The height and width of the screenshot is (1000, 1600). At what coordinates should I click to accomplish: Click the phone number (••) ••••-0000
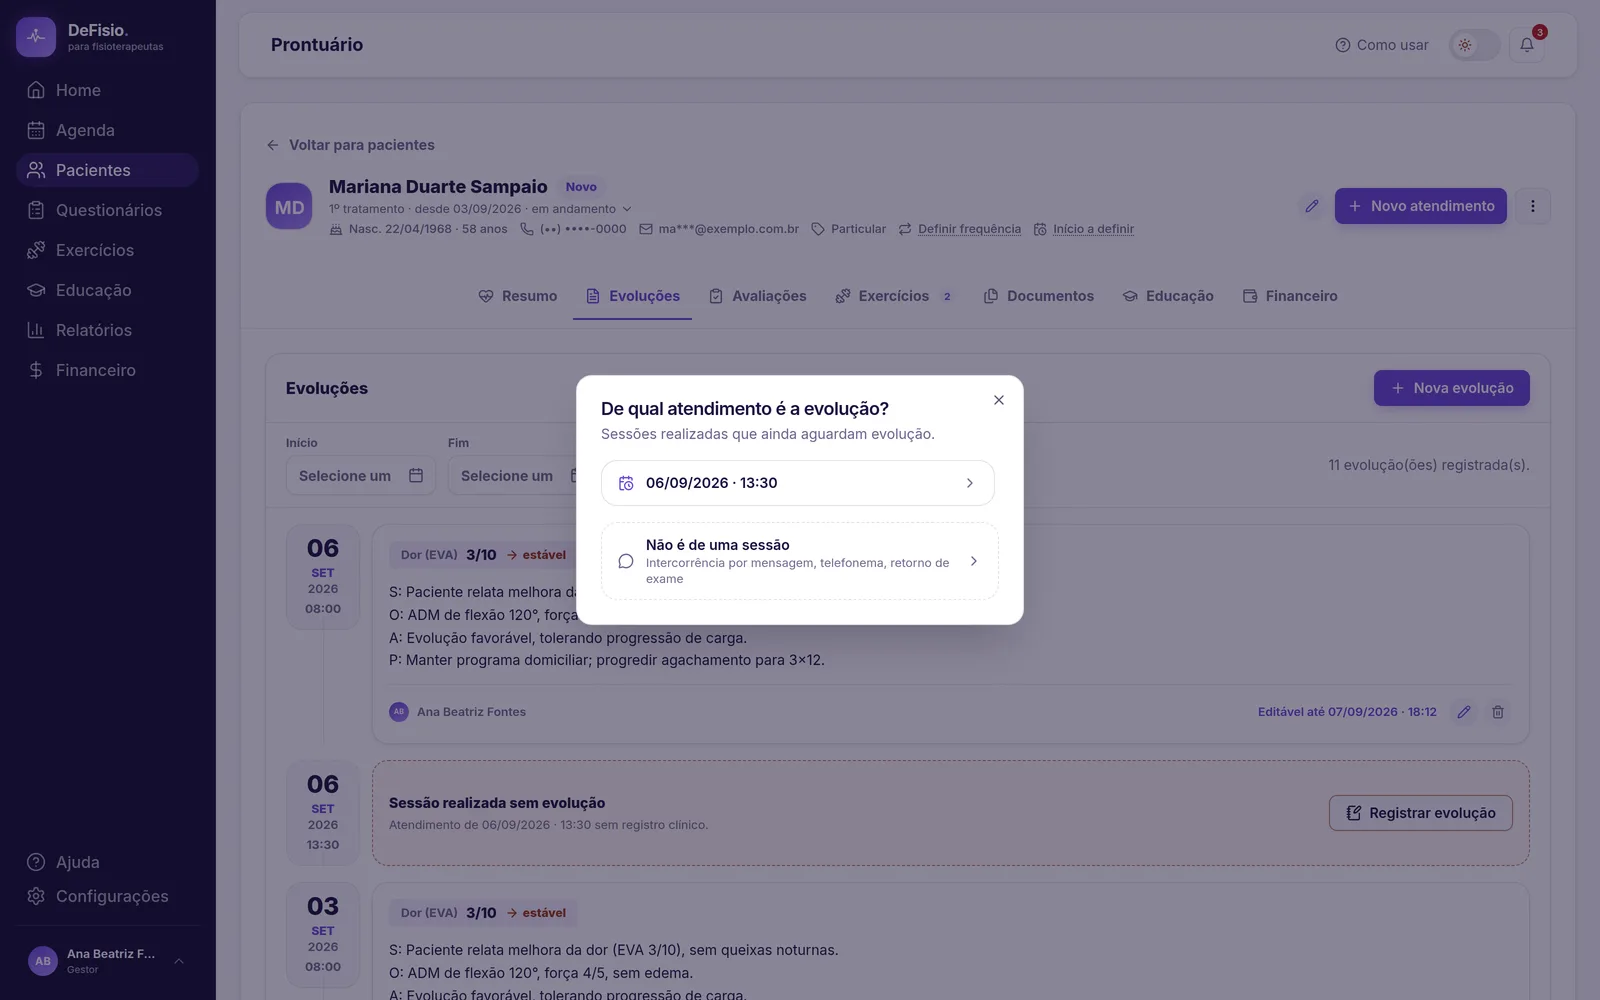pyautogui.click(x=583, y=229)
